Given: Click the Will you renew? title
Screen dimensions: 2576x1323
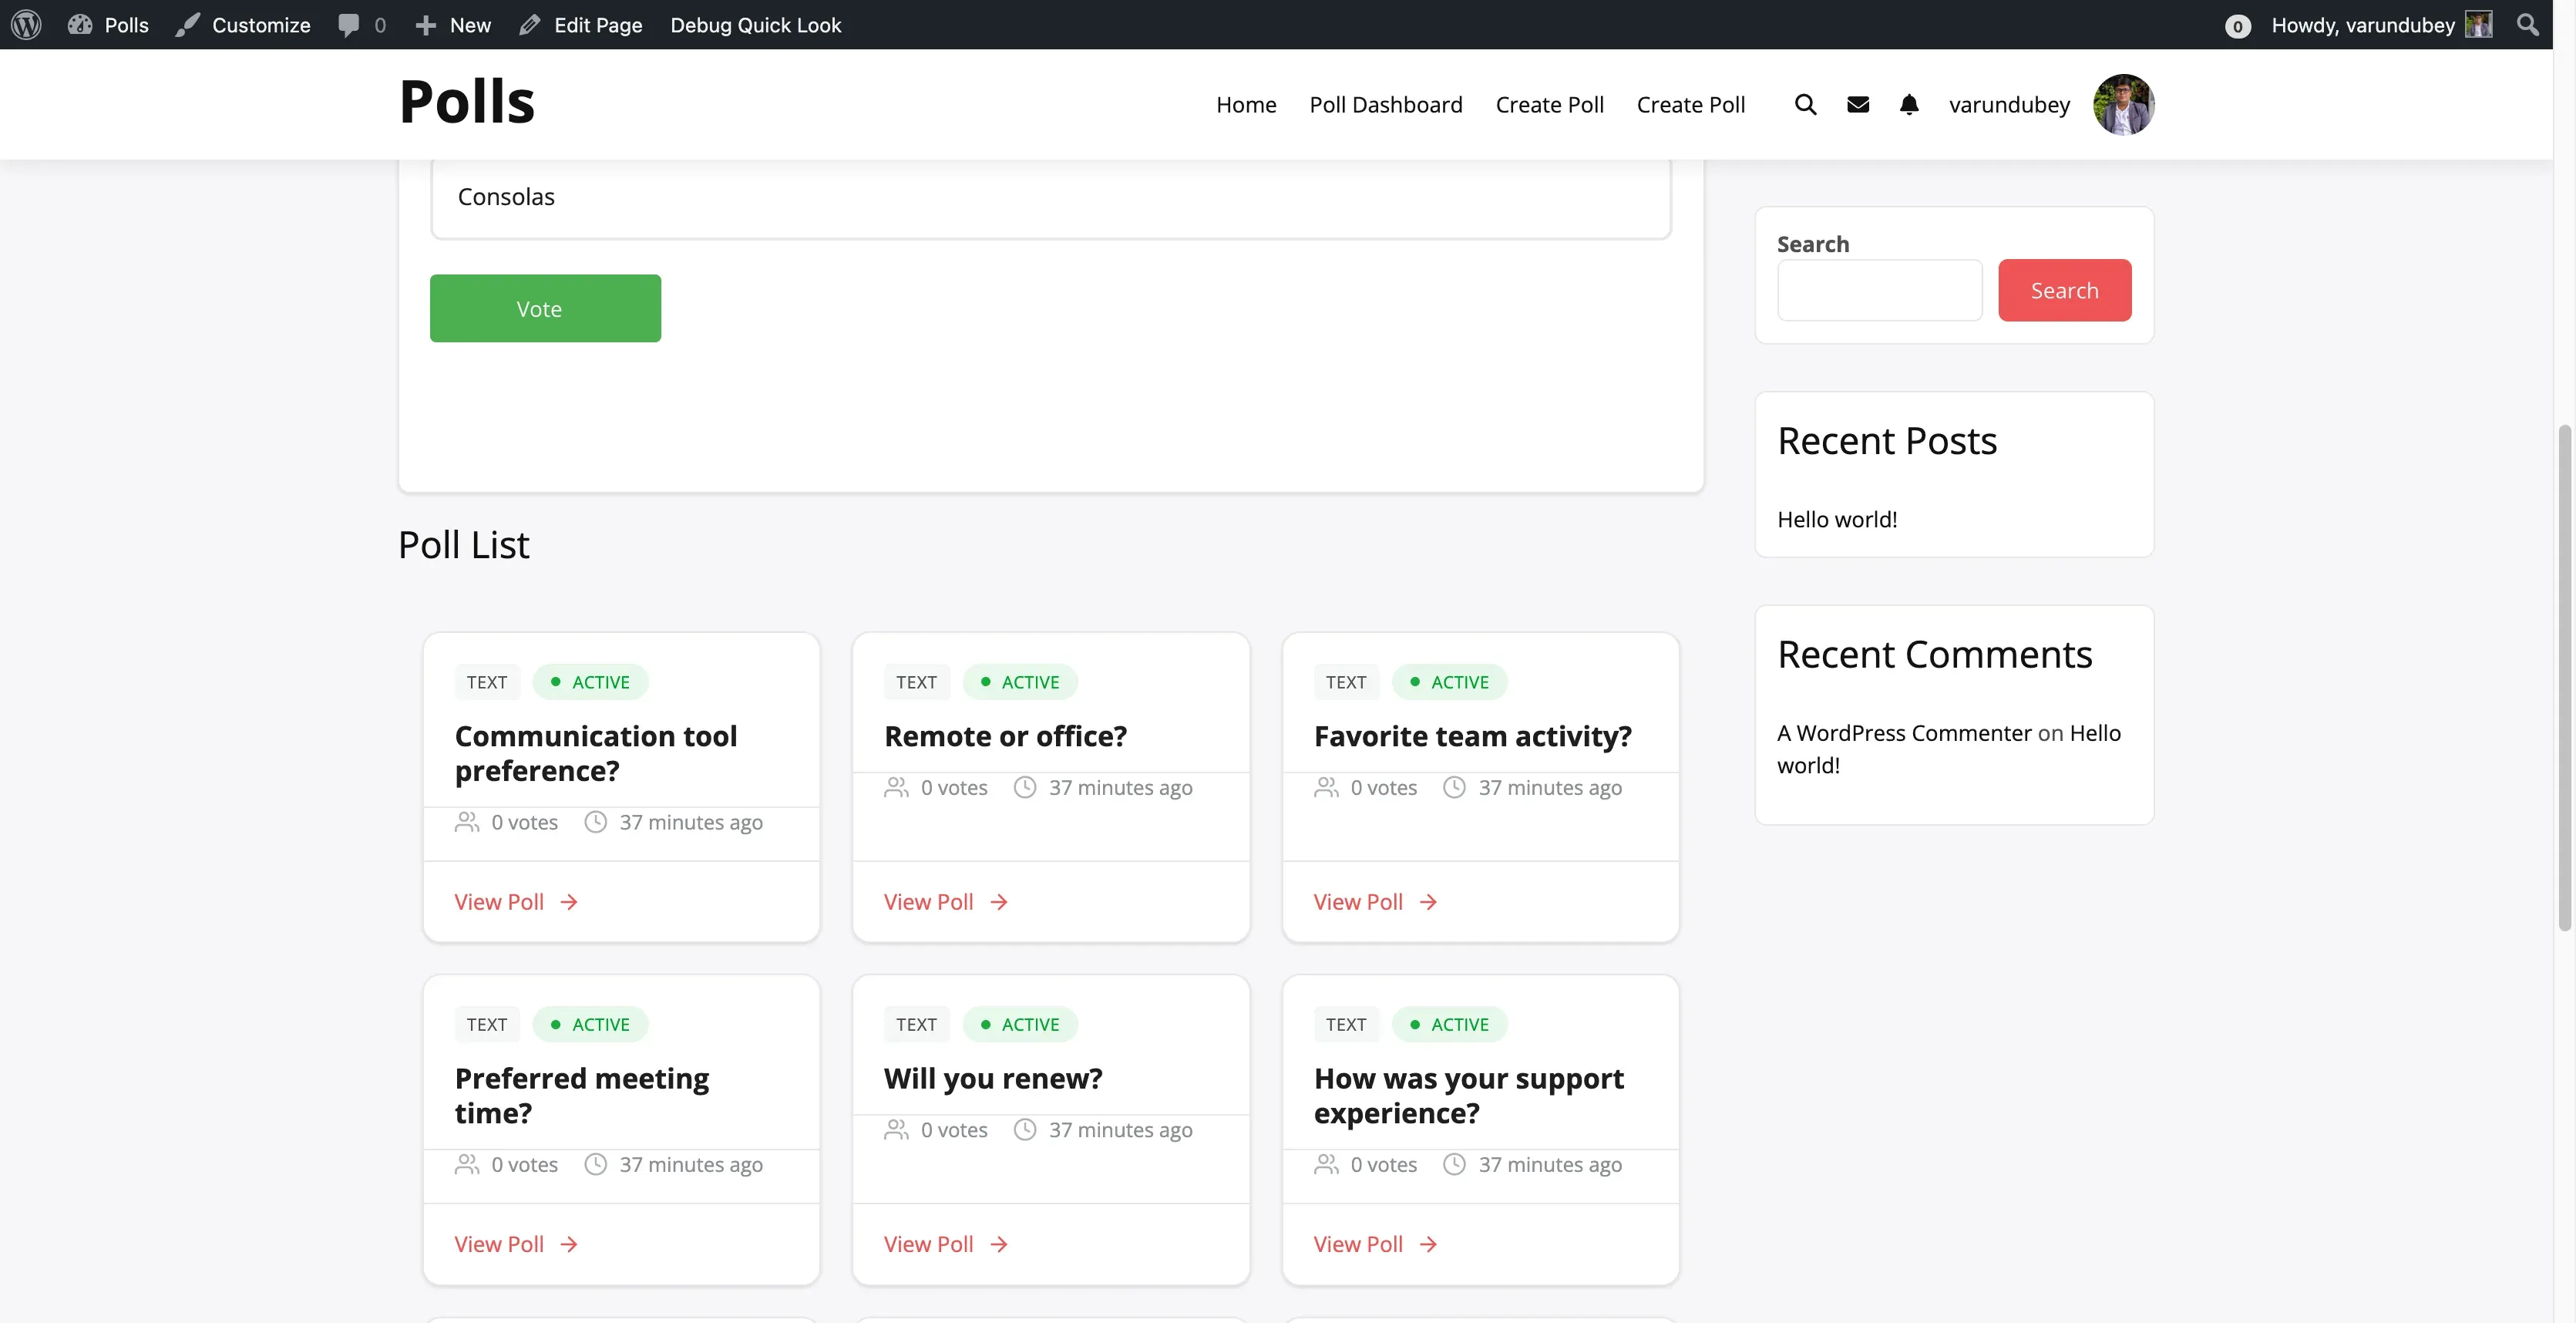Looking at the screenshot, I should [993, 1078].
